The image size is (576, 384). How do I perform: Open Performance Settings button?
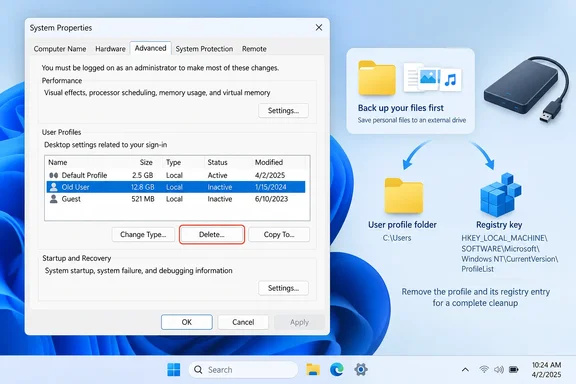click(283, 111)
